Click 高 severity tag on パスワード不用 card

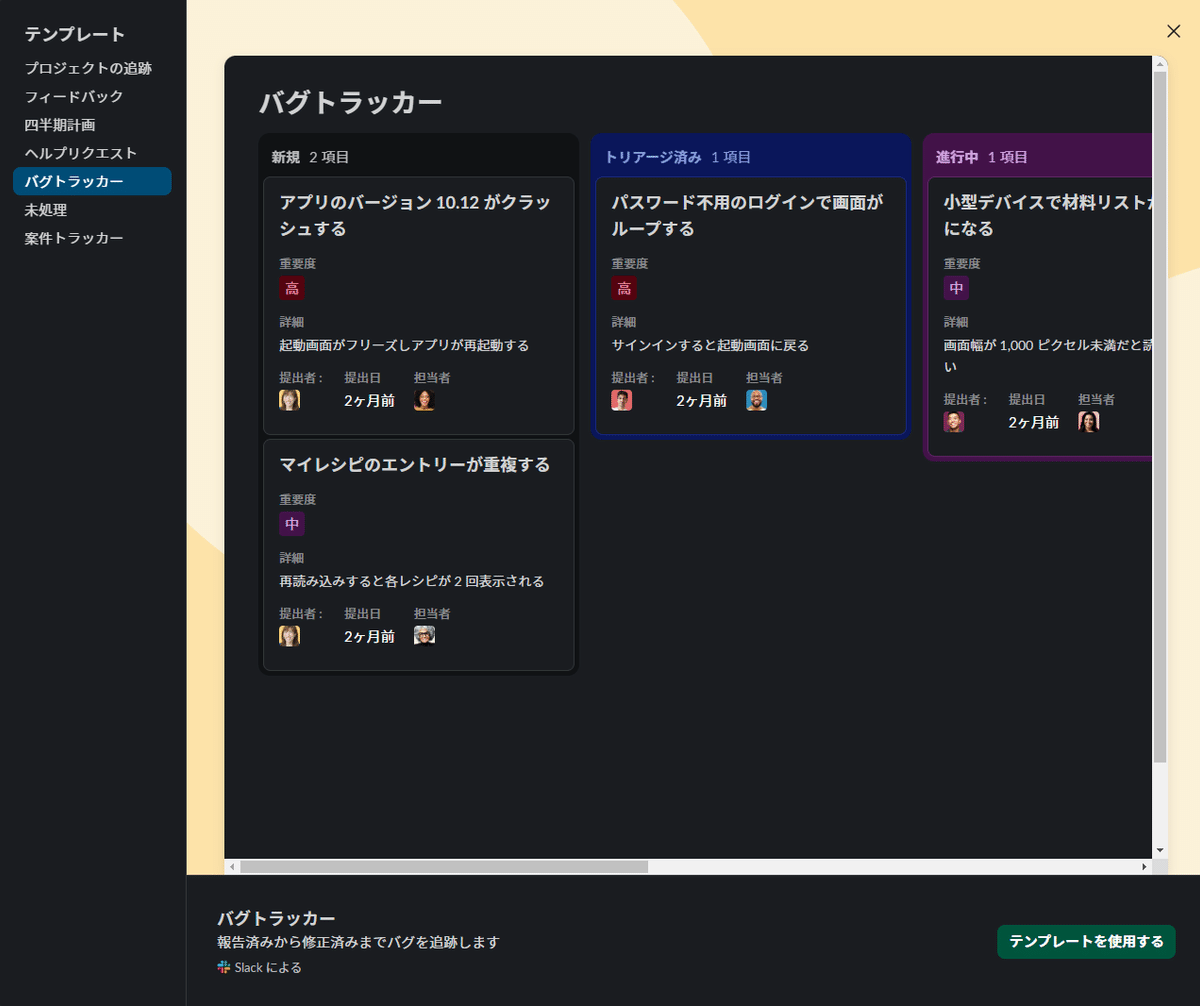click(624, 288)
